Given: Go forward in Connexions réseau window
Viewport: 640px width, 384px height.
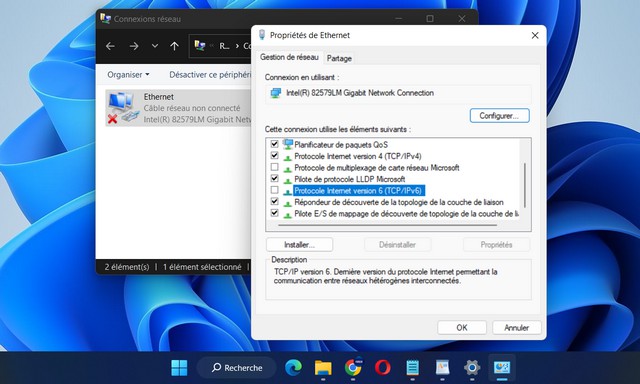Looking at the screenshot, I should click(134, 46).
